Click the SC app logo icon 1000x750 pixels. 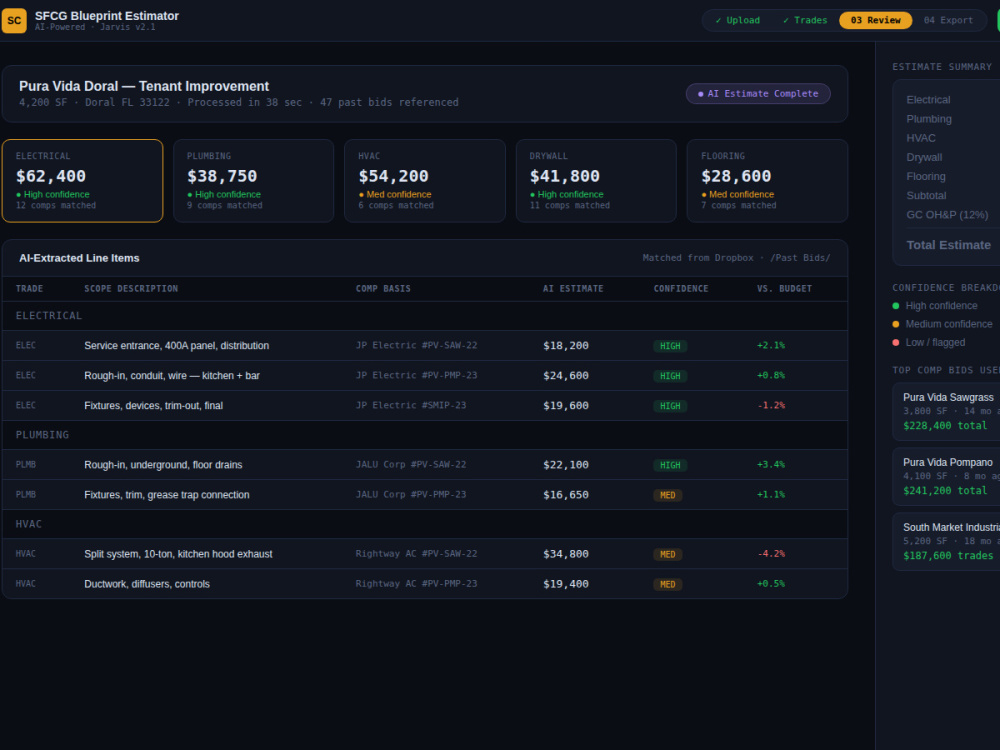(x=14, y=20)
